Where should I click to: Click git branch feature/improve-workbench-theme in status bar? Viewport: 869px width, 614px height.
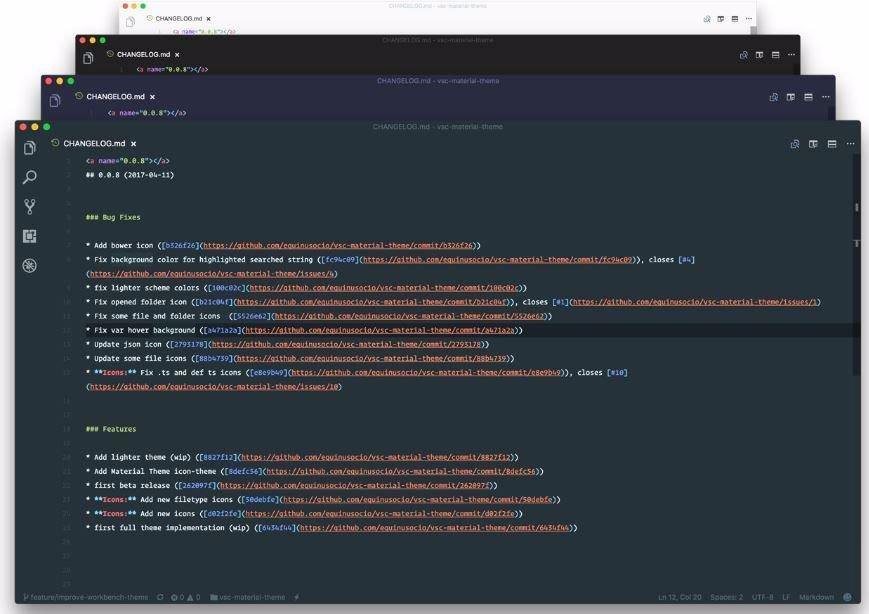86,597
